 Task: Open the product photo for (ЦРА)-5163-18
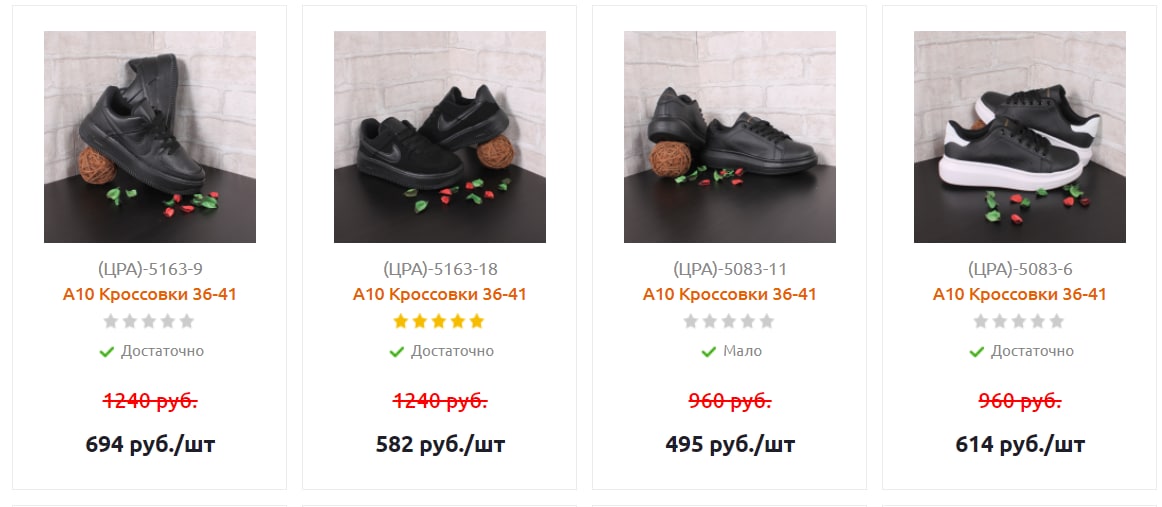(x=439, y=137)
